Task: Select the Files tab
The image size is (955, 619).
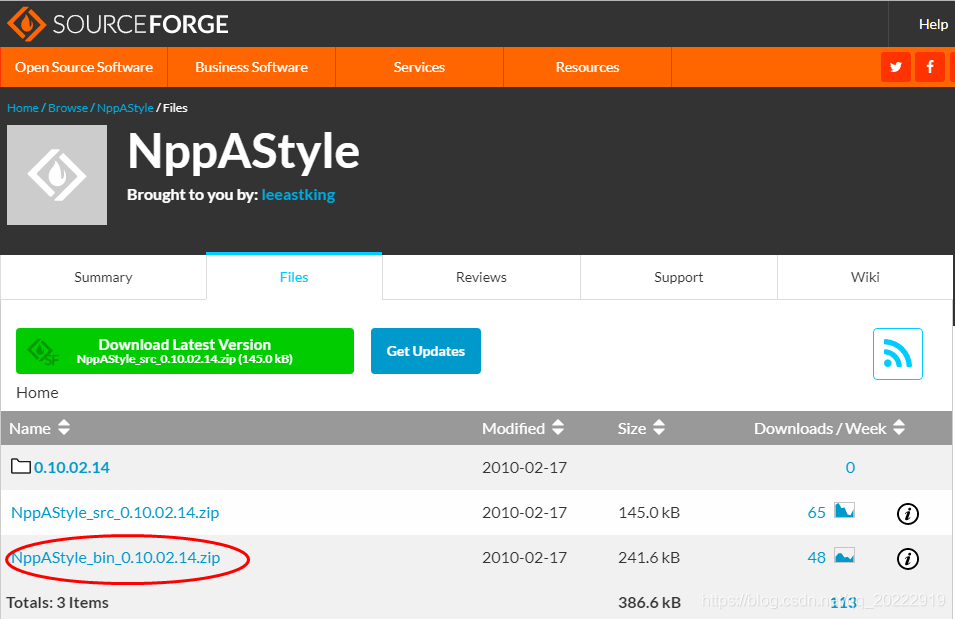Action: (294, 277)
